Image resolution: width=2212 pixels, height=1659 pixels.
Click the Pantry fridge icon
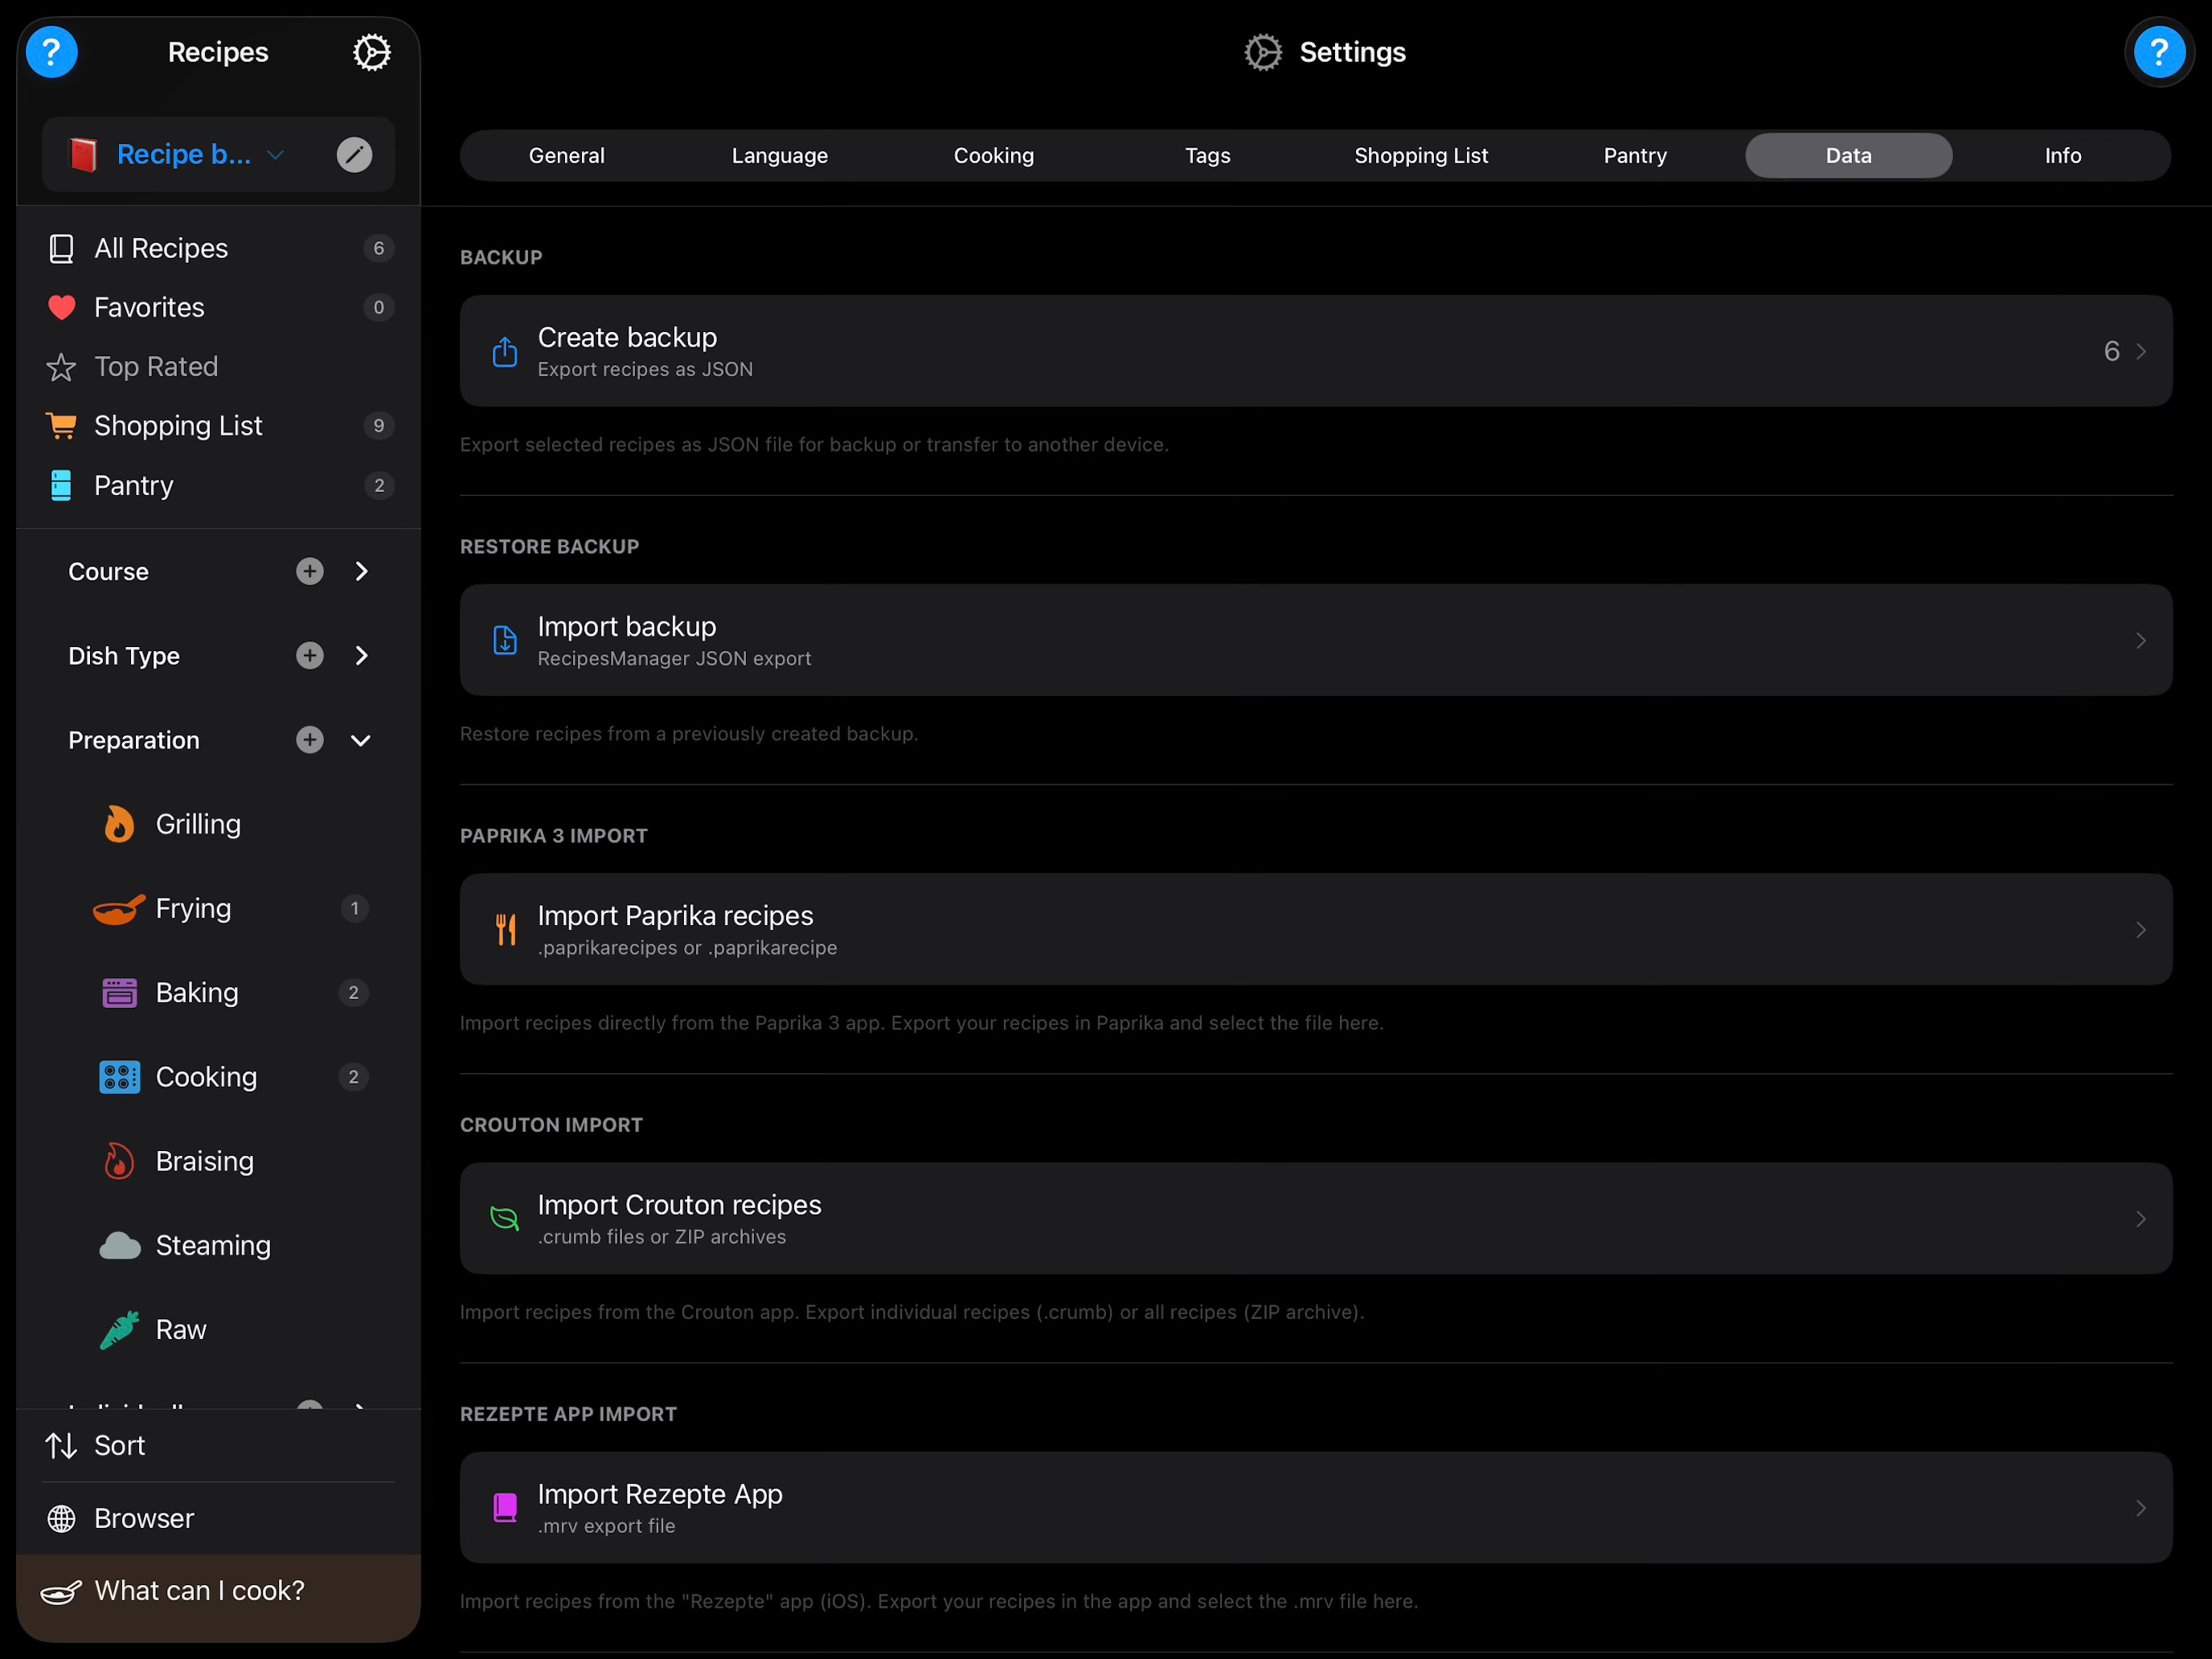pyautogui.click(x=61, y=485)
